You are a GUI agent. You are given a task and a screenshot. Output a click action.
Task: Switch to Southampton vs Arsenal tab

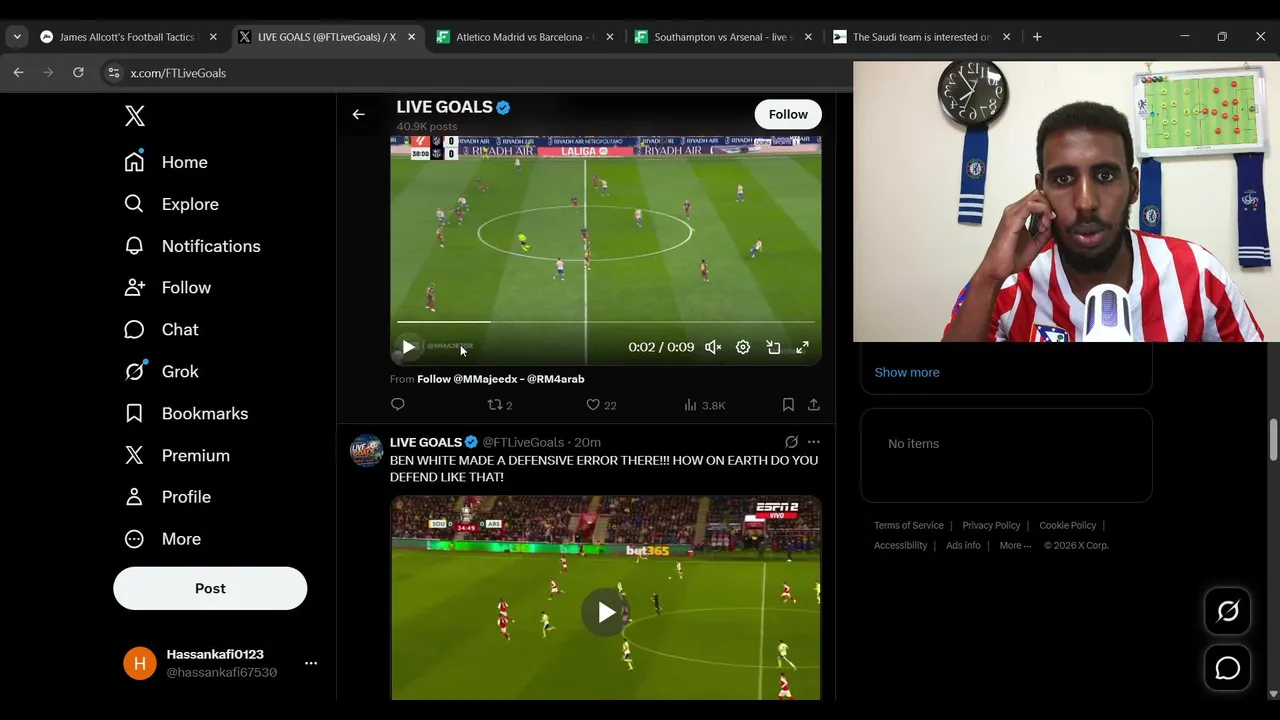[x=724, y=37]
